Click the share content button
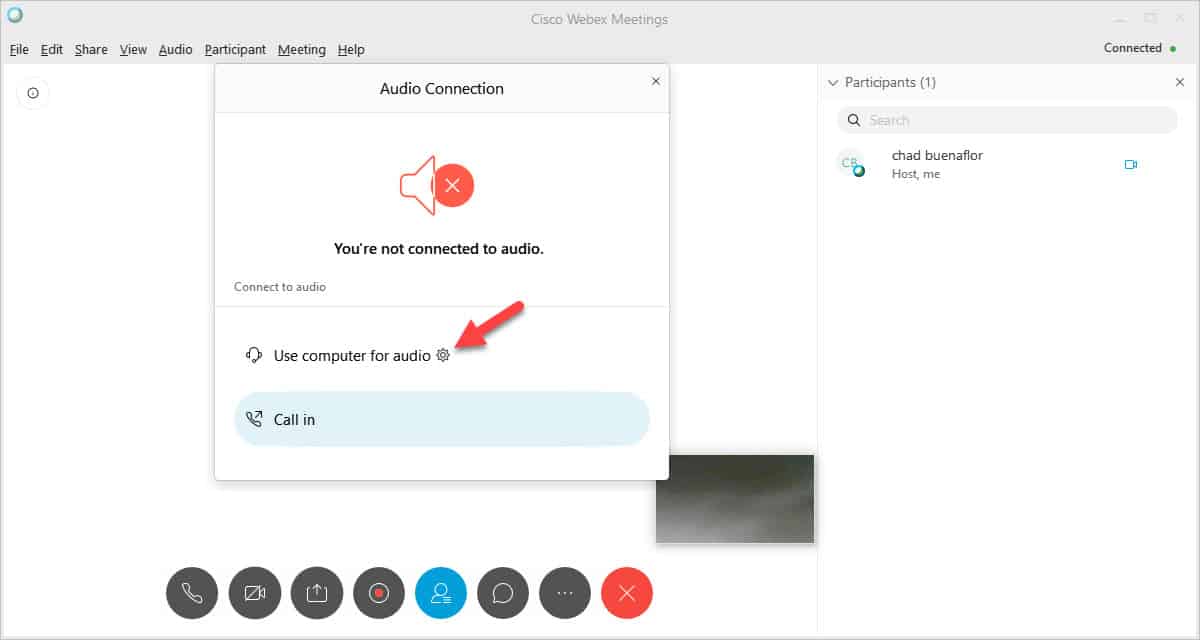The height and width of the screenshot is (640, 1200). pyautogui.click(x=317, y=593)
